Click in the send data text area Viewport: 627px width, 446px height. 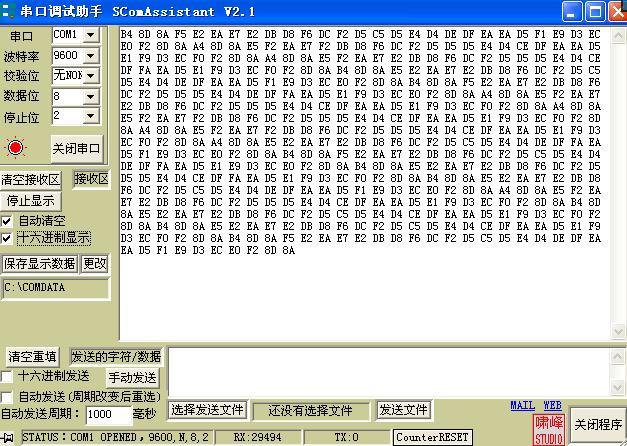point(389,372)
